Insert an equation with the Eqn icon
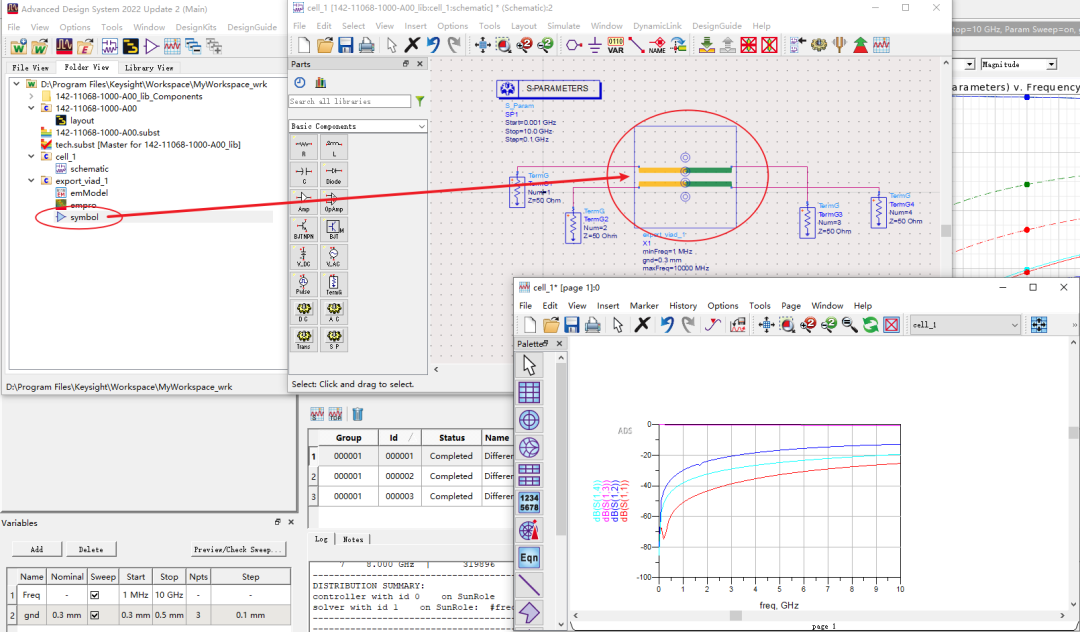This screenshot has width=1080, height=632. pos(529,558)
